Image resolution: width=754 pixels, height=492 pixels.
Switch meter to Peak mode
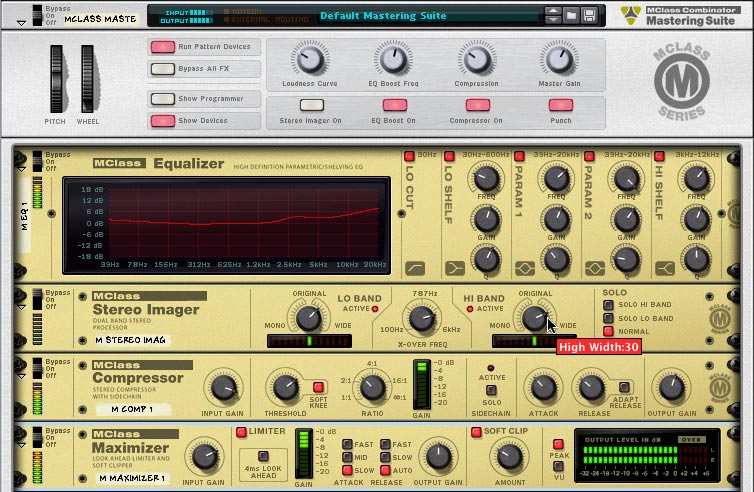pos(558,444)
